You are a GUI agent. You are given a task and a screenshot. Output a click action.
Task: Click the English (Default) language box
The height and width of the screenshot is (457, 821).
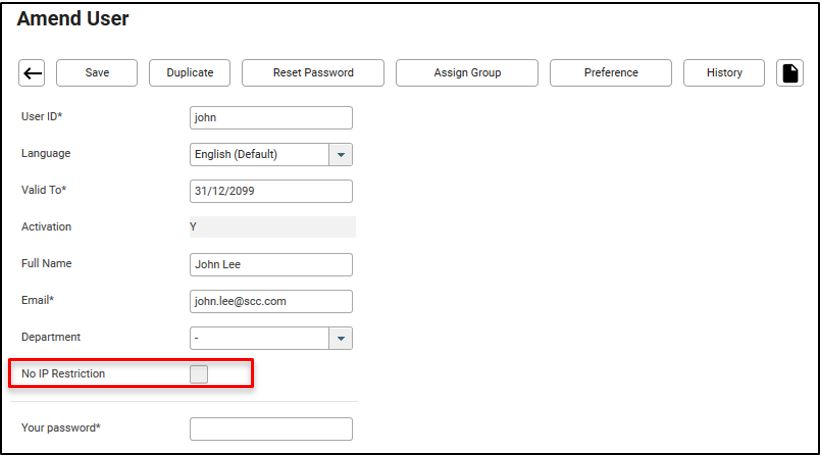coord(259,155)
